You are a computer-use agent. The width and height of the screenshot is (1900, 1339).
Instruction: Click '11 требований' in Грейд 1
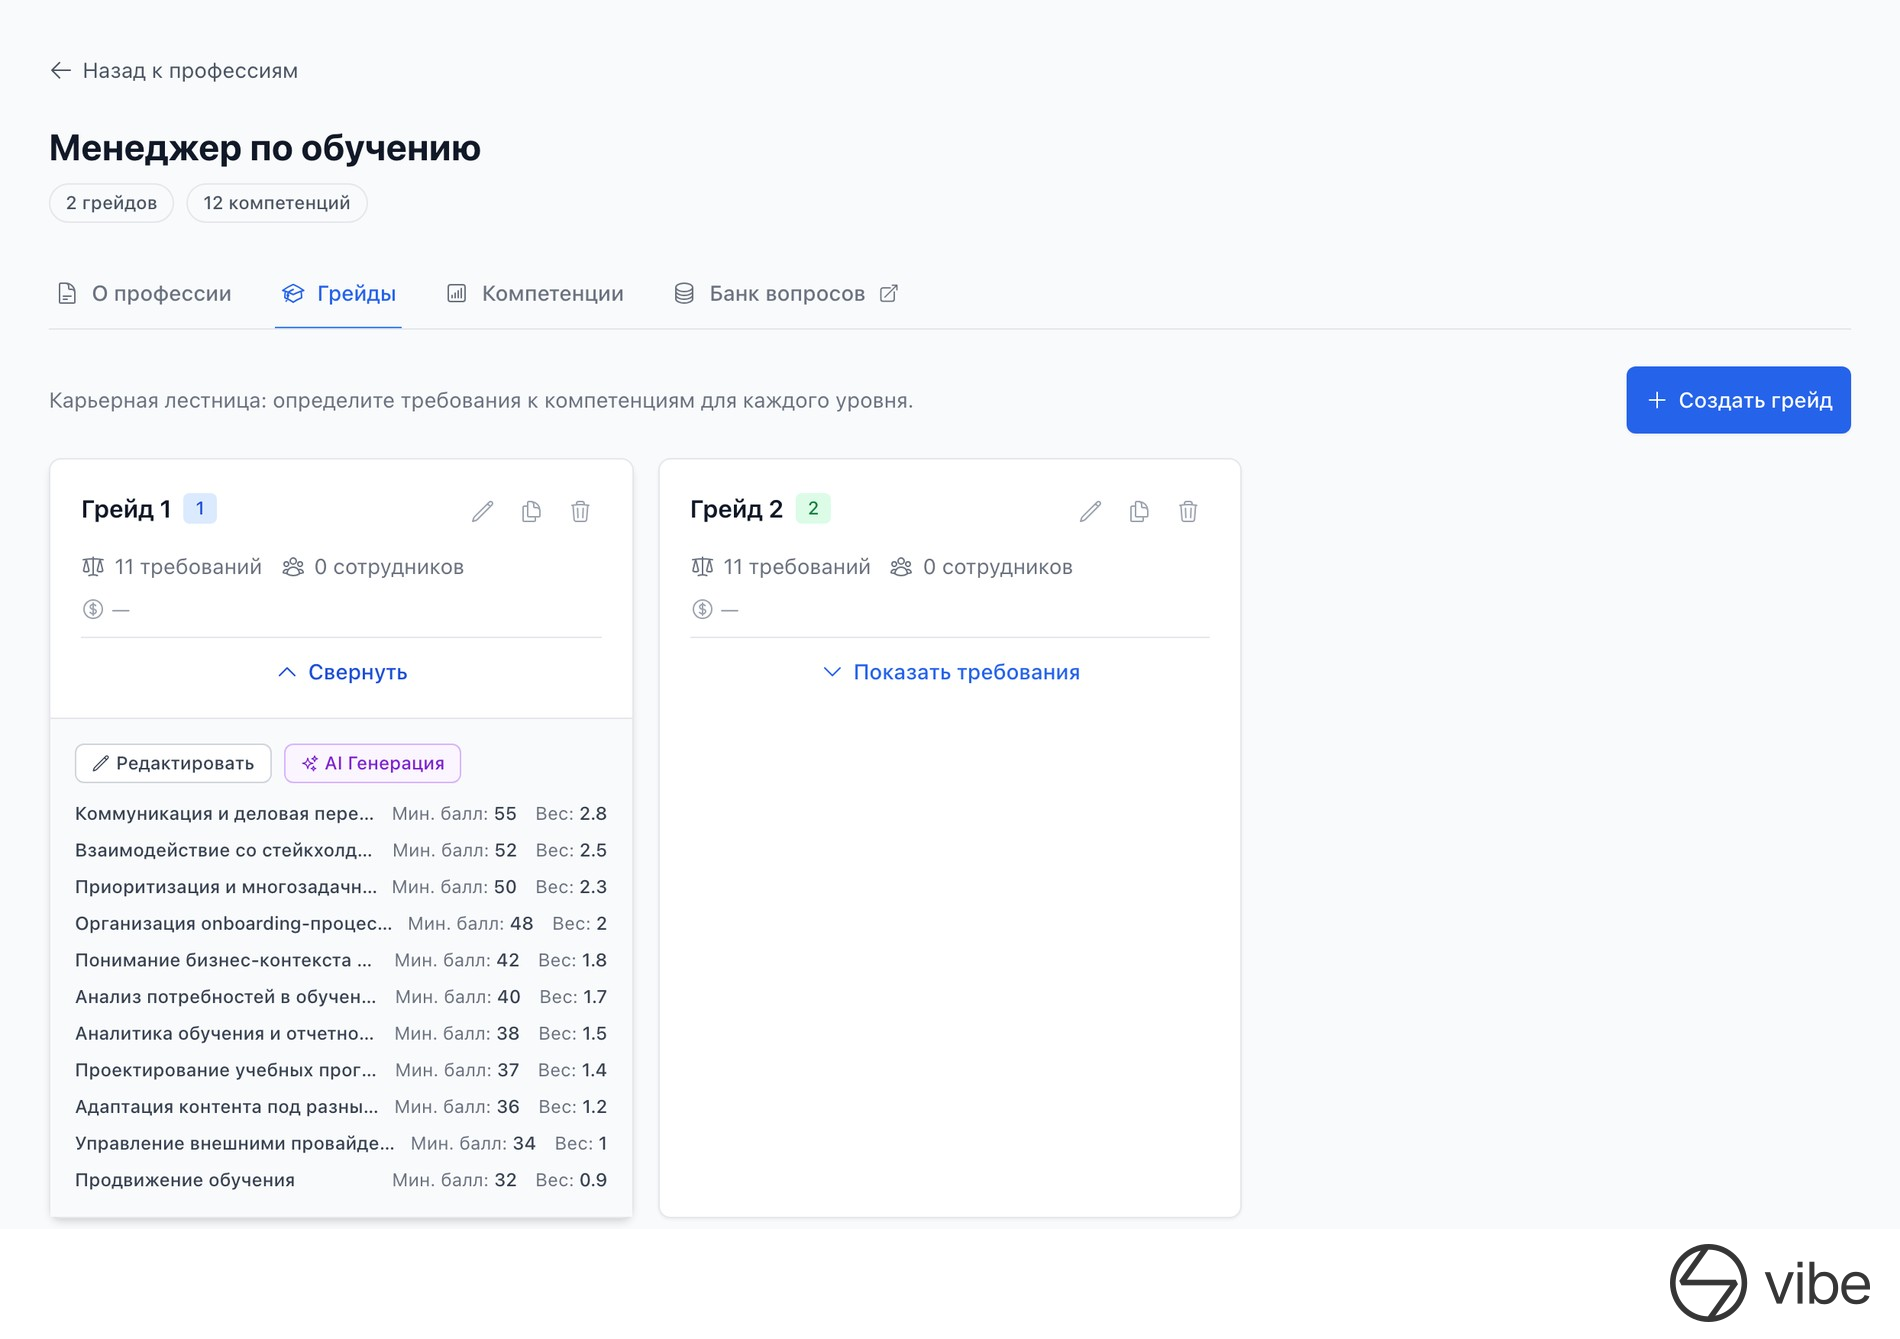(x=188, y=567)
